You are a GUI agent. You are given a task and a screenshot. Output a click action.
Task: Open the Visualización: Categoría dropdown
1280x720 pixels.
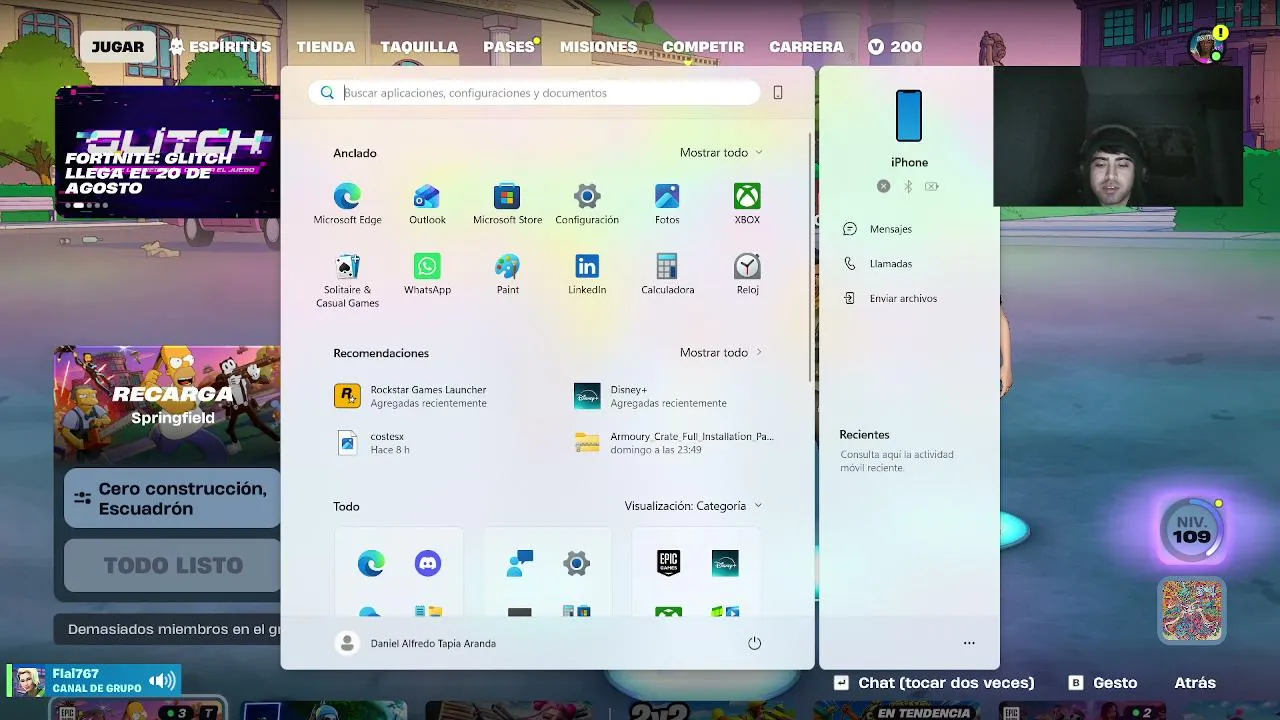pyautogui.click(x=693, y=506)
